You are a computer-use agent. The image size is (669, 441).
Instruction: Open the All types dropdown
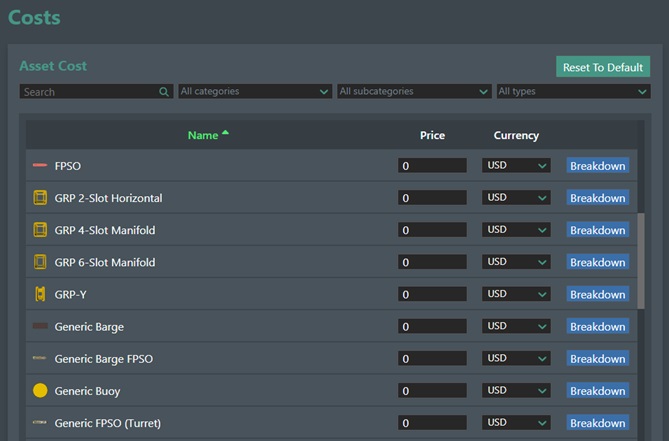(x=573, y=91)
